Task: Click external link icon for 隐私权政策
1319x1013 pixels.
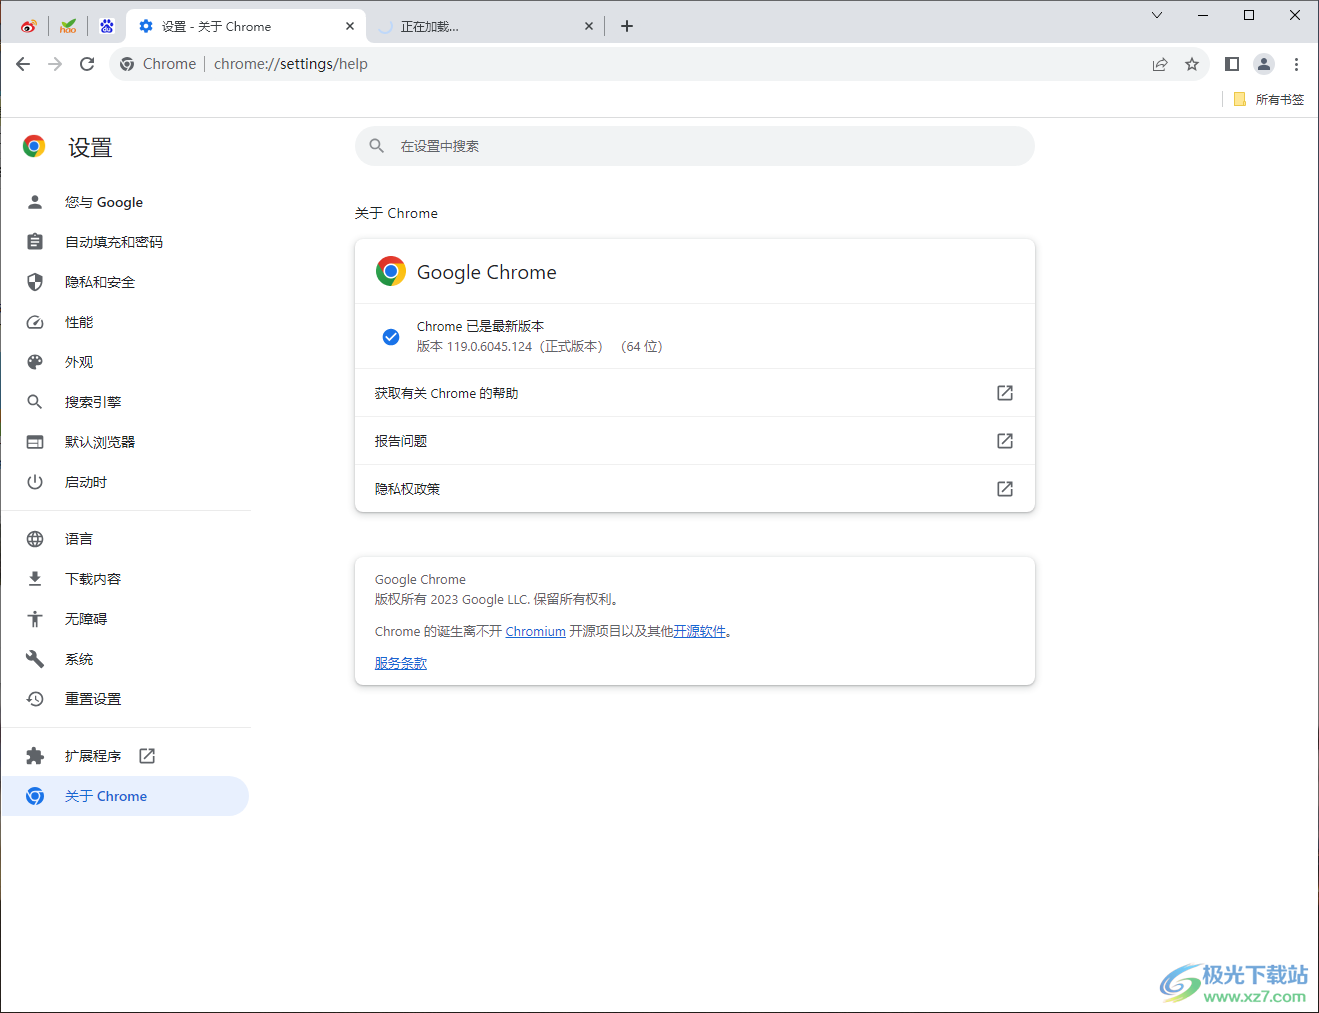Action: point(1005,489)
